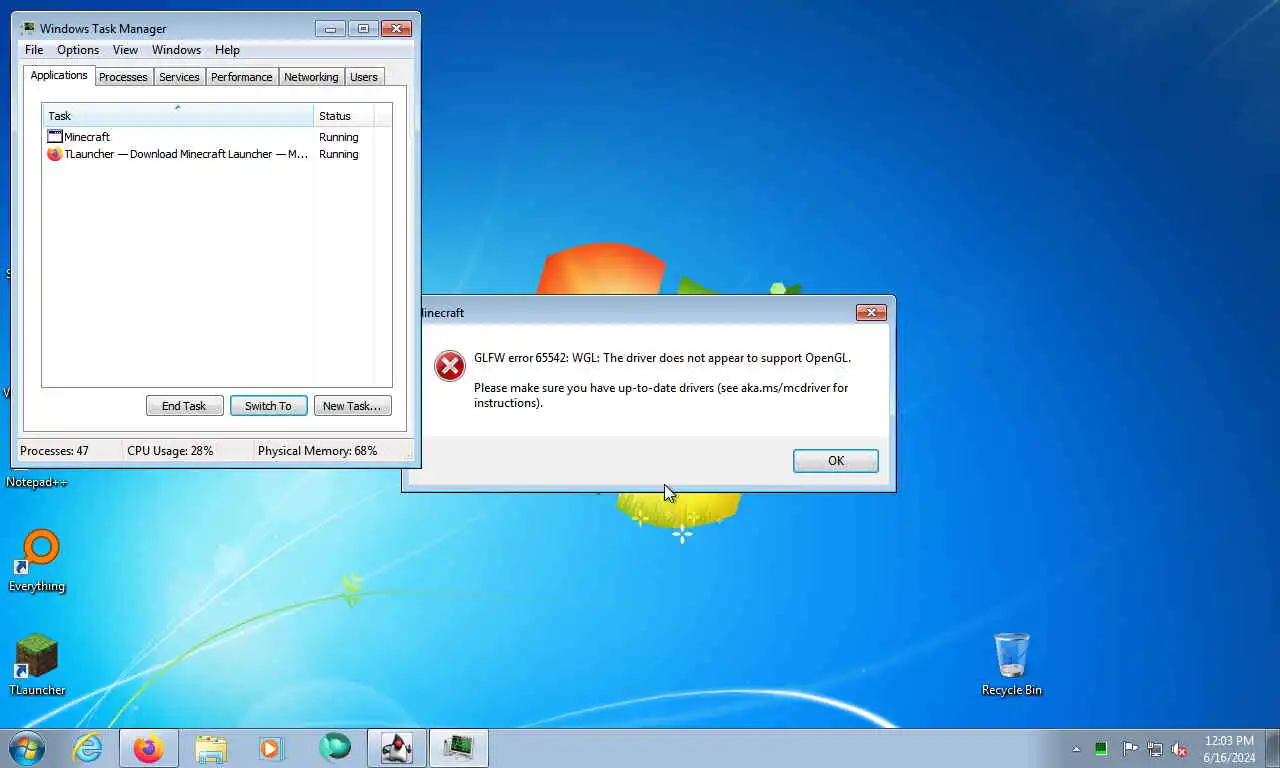This screenshot has width=1280, height=768.
Task: Switch to the Applications tab
Action: point(59,75)
